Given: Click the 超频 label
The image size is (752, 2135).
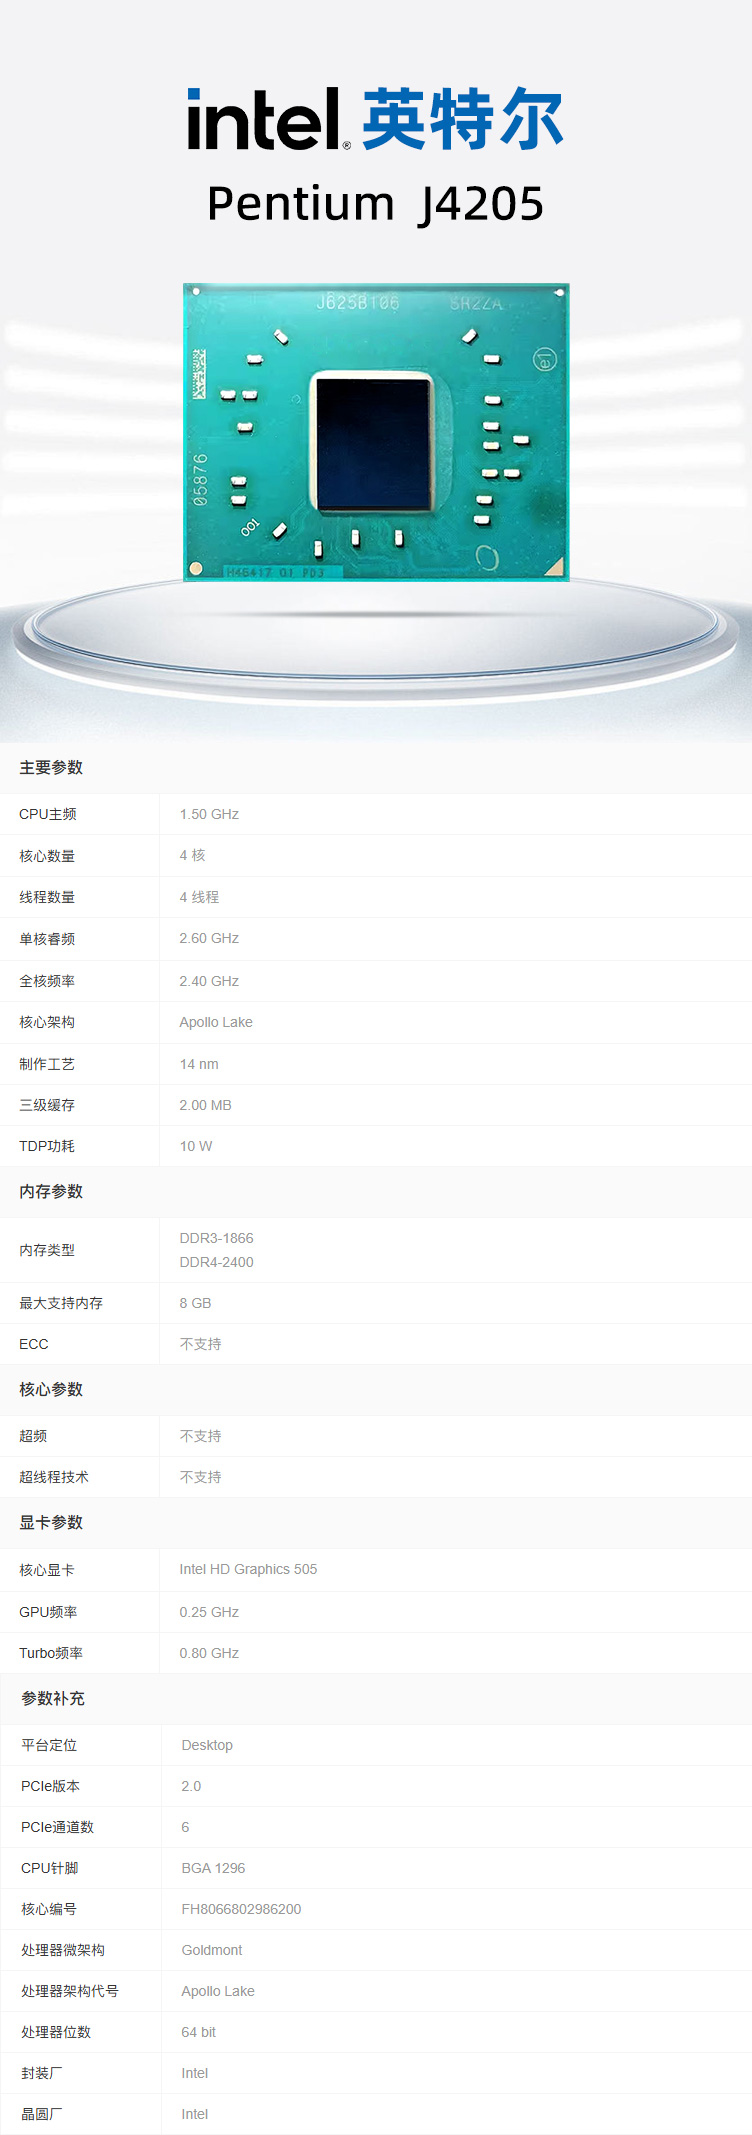Looking at the screenshot, I should [33, 1436].
